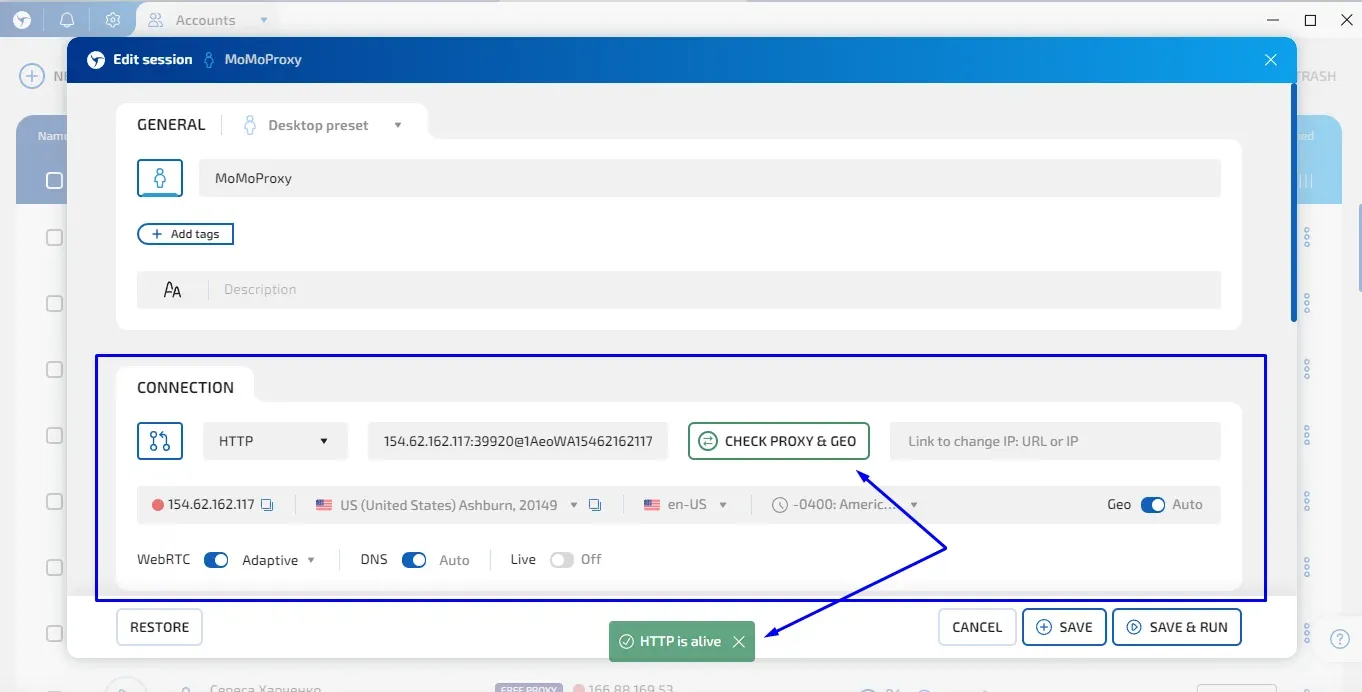Screen dimensions: 1362x692
Task: Toggle the Geo Auto switch
Action: [x=1153, y=505]
